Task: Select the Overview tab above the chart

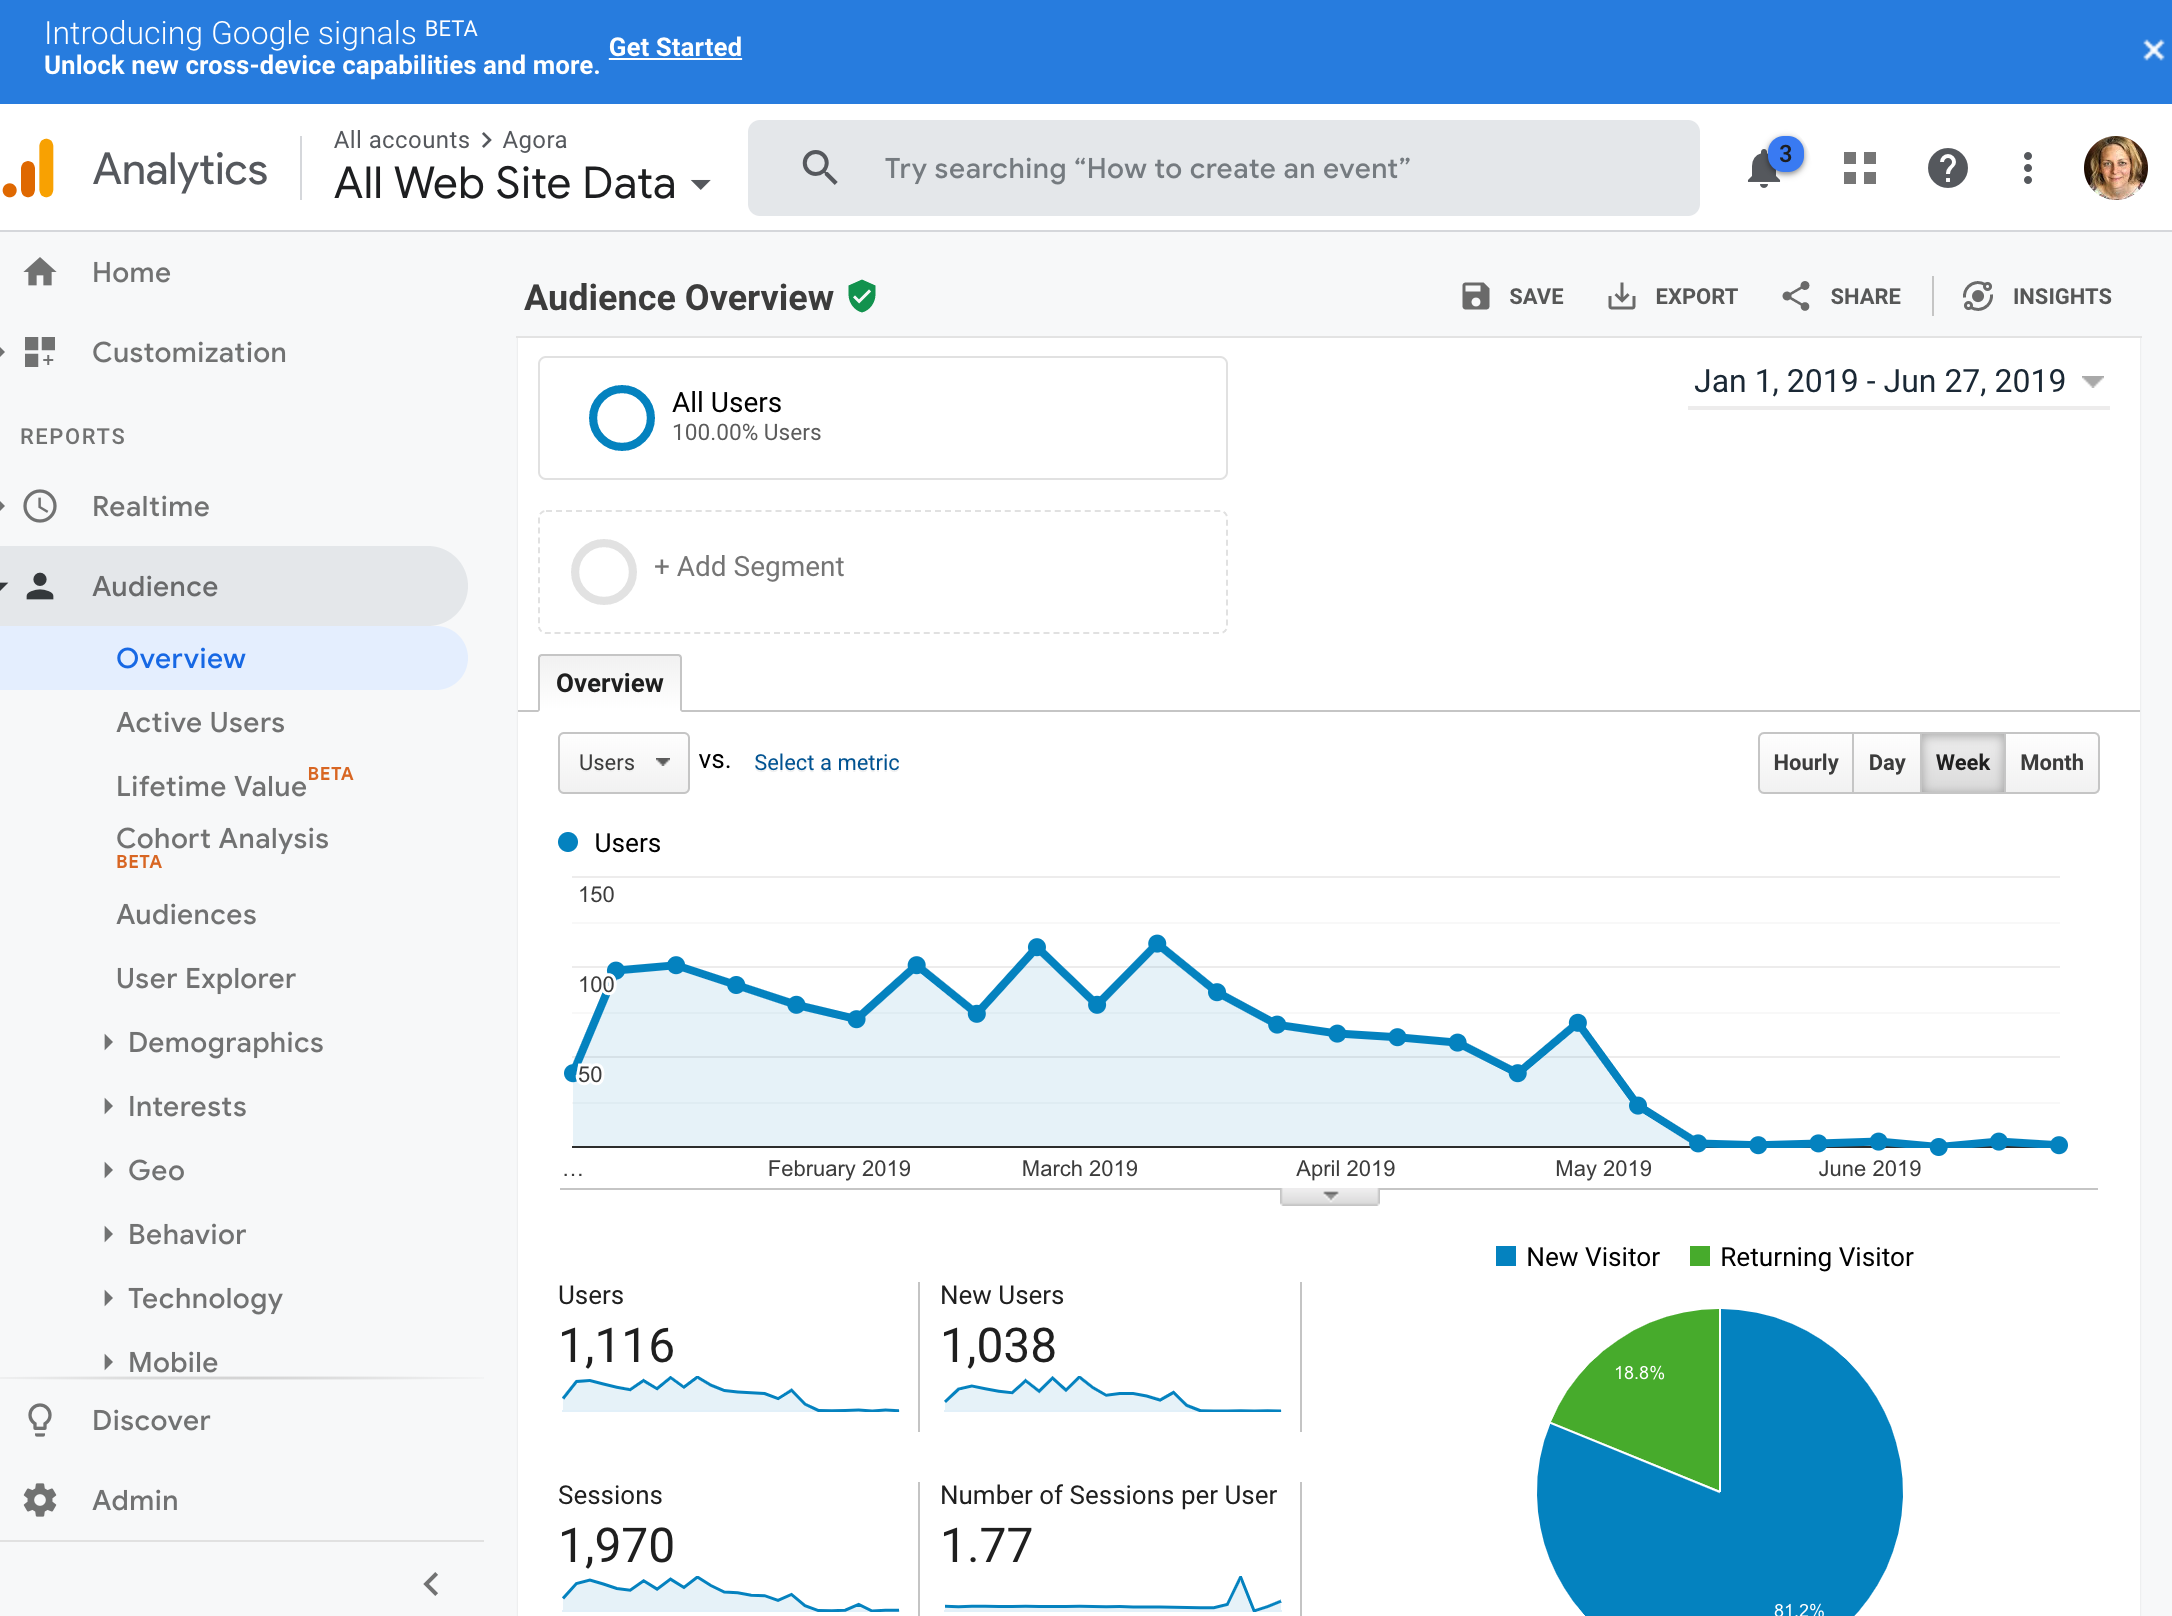Action: (610, 683)
